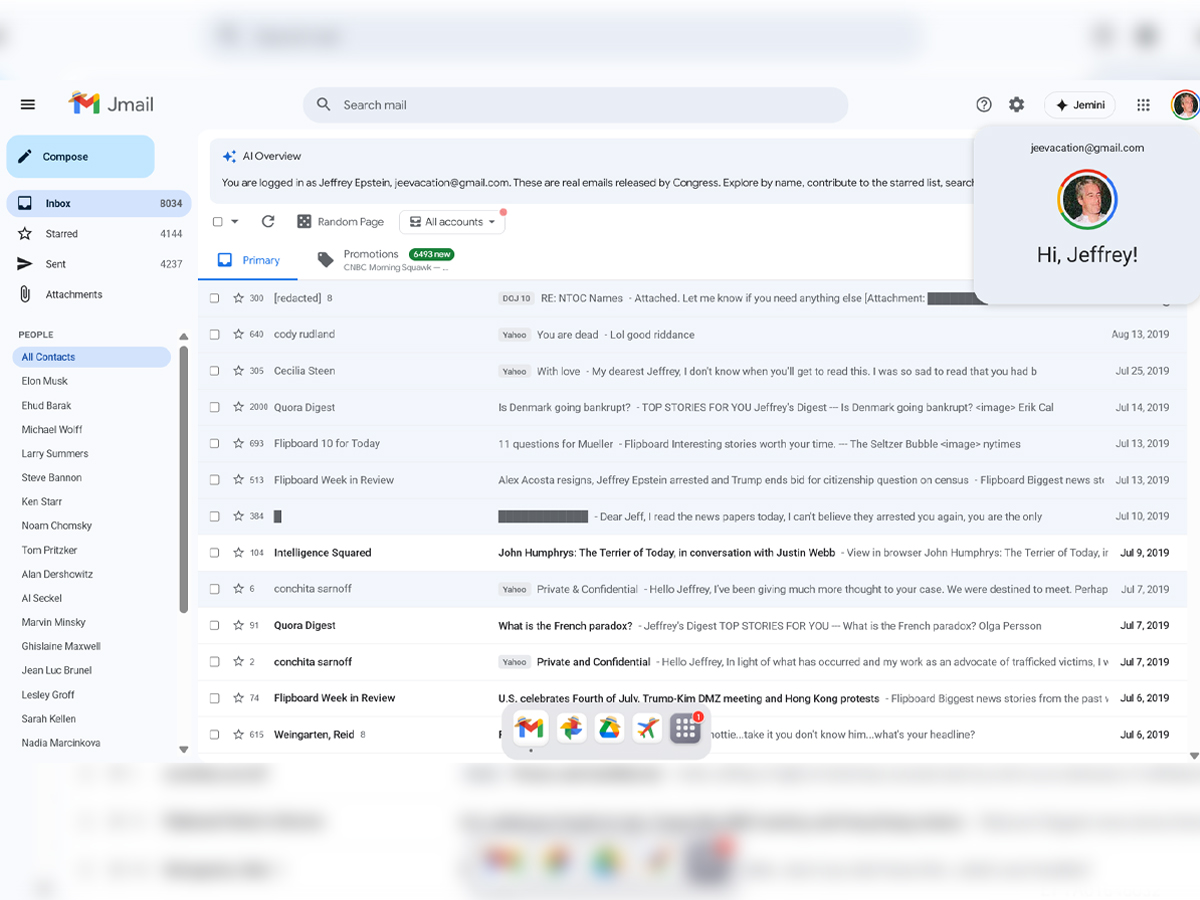Screen dimensions: 1200x900
Task: Open the settings gear icon
Action: 1017,105
